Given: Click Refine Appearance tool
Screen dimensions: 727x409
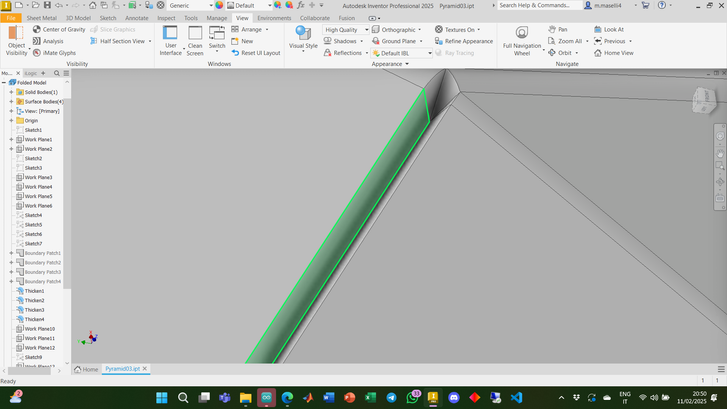Looking at the screenshot, I should tap(464, 41).
